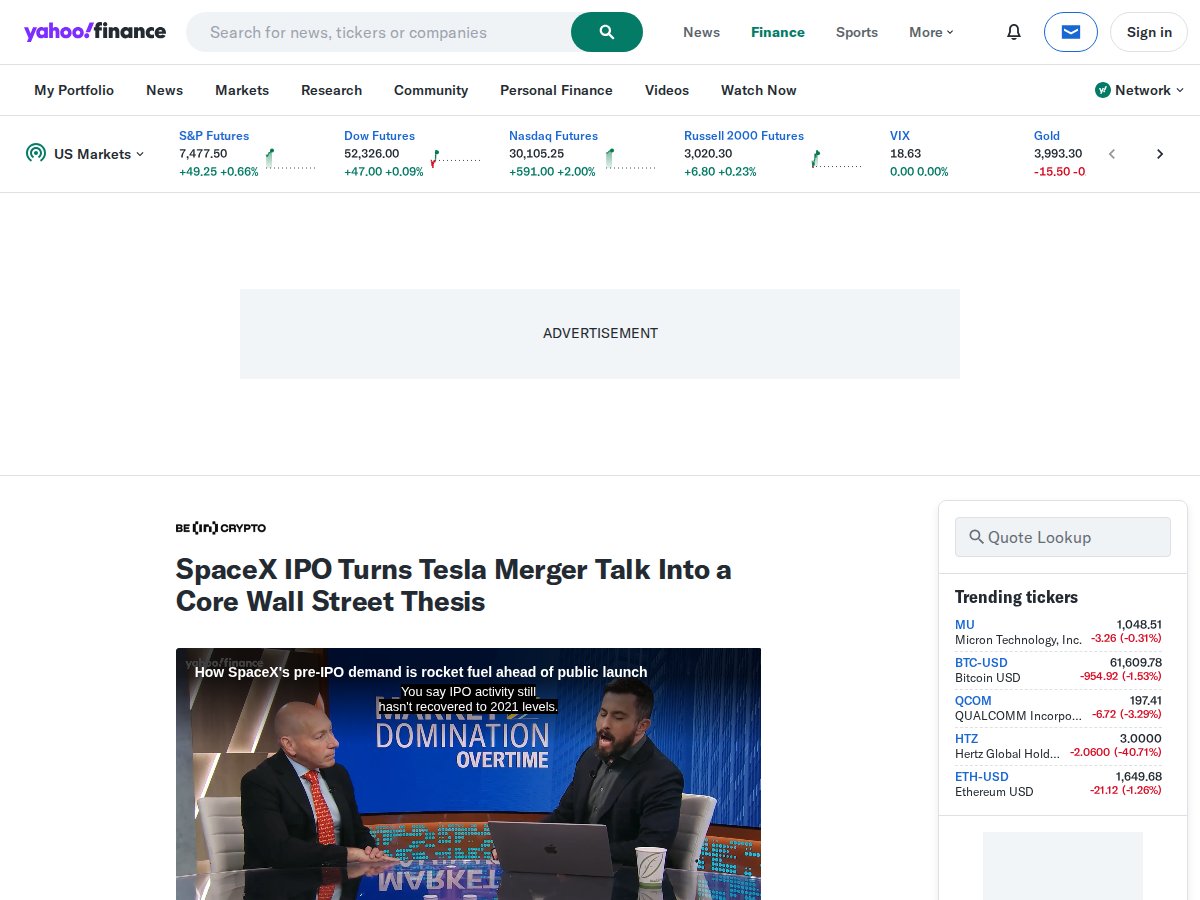The height and width of the screenshot is (900, 1200).
Task: Show next tickers with right arrow
Action: [1160, 154]
